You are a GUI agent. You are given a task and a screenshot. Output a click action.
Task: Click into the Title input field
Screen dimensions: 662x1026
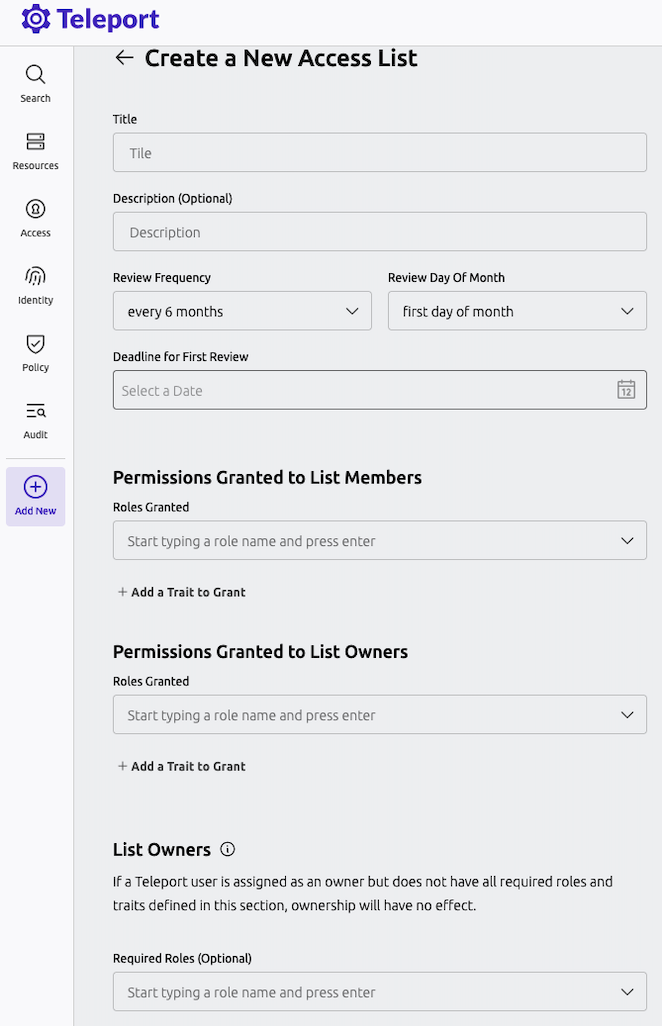tap(380, 152)
